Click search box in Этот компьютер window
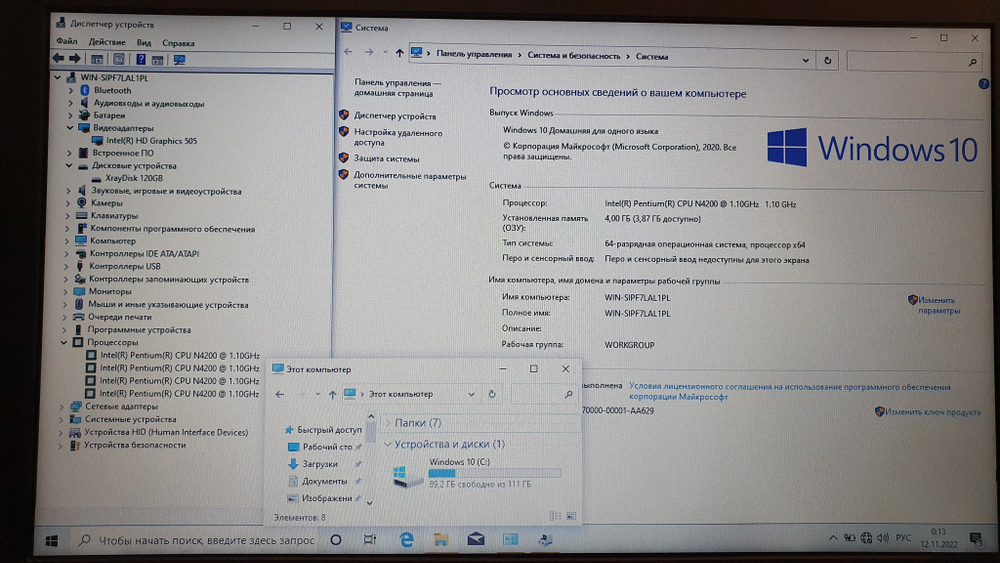Screen dimensions: 1000x563 pos(542,395)
